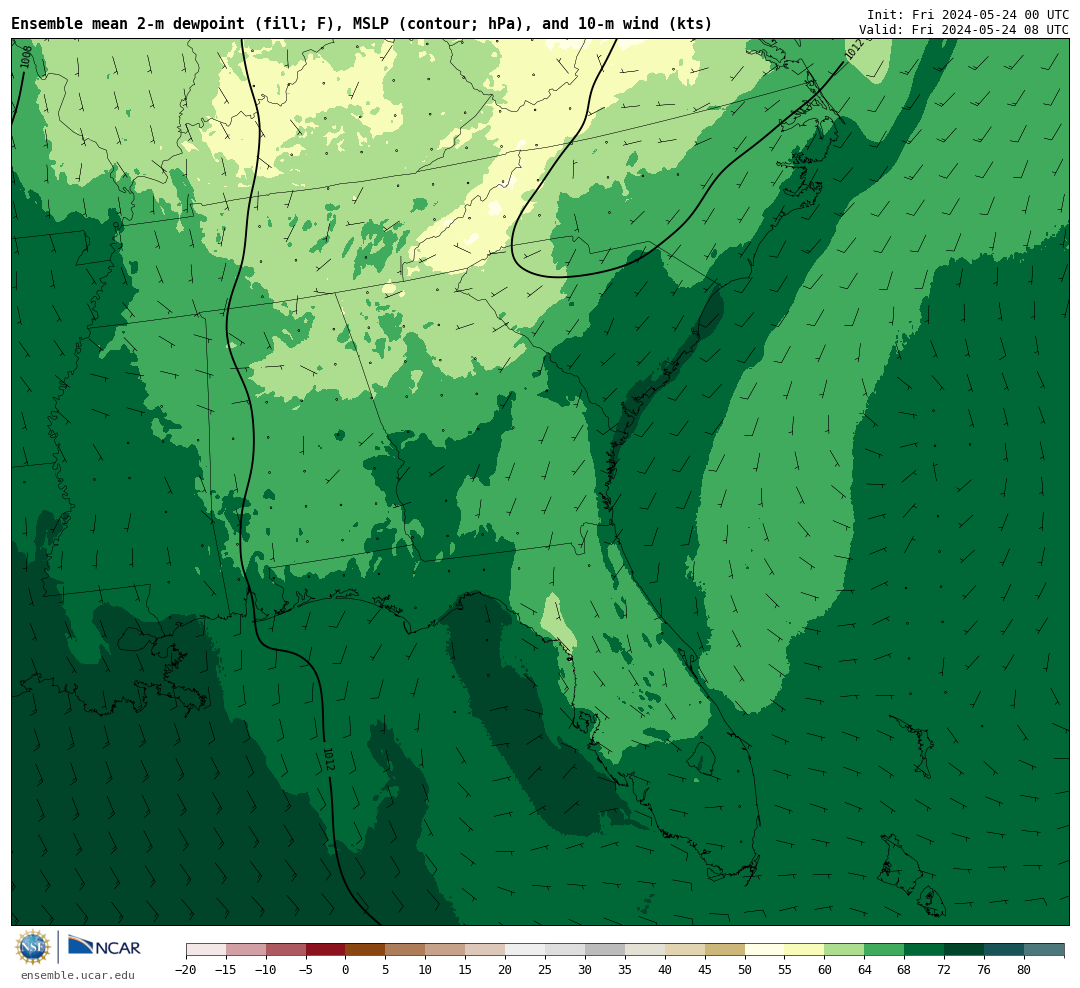The image size is (1080, 988).
Task: Click the colorbar label 72
Action: pos(944,969)
